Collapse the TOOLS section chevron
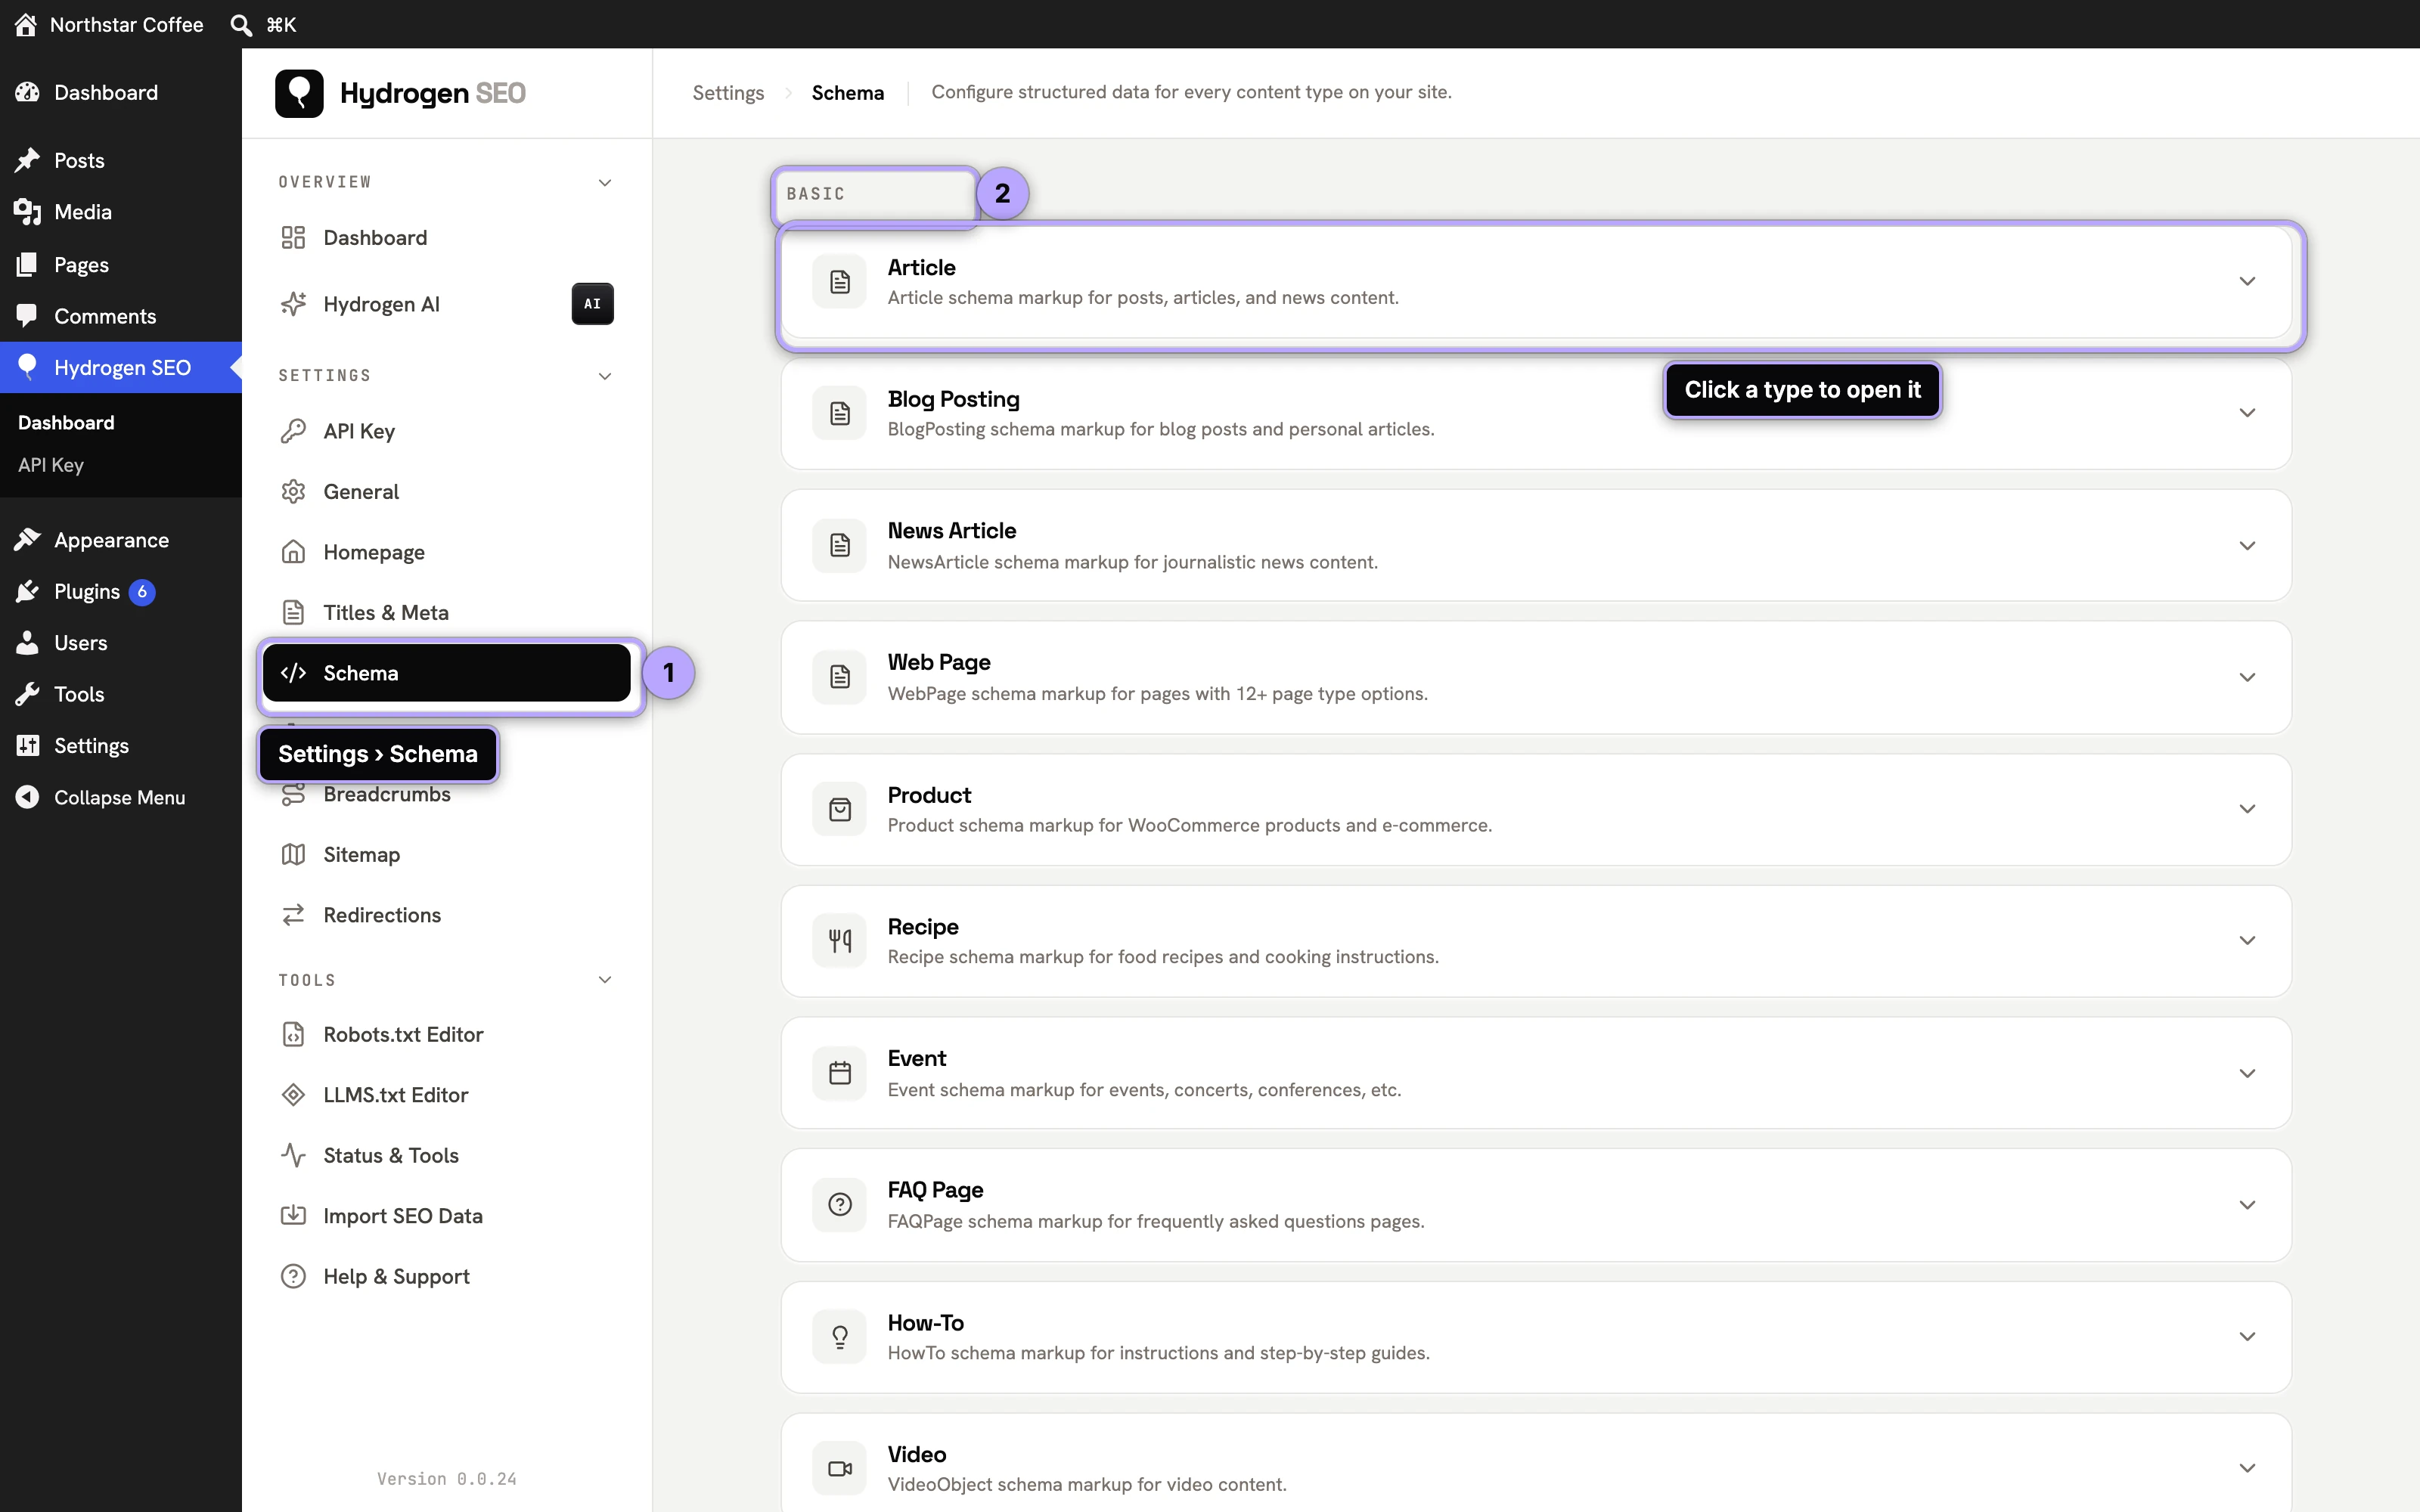Viewport: 2420px width, 1512px height. (605, 980)
